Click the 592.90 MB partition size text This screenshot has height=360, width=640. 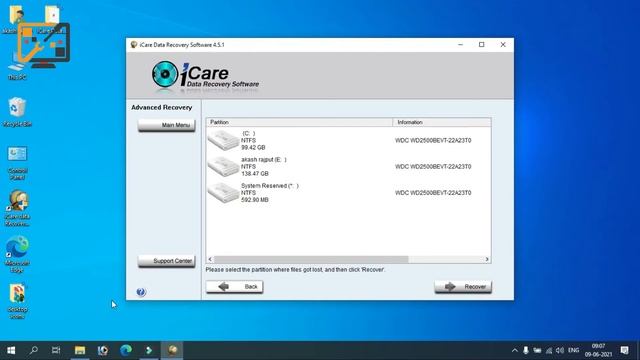(255, 200)
